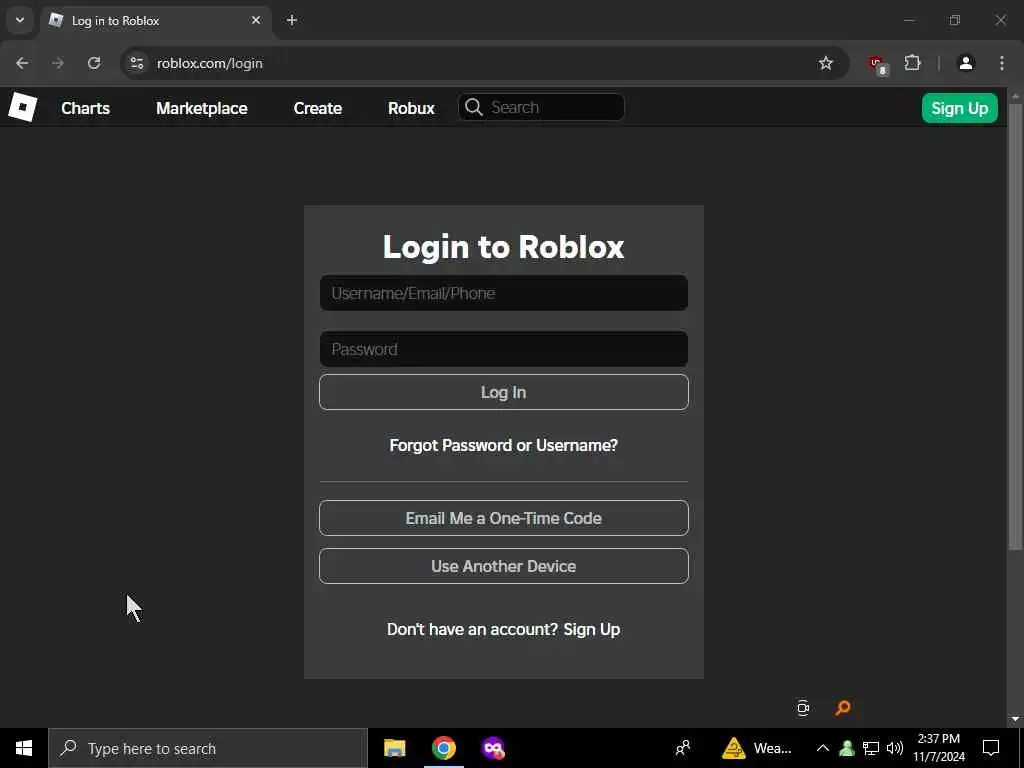Click the orange magnifier icon near the page bottom
Viewport: 1024px width, 768px height.
843,708
